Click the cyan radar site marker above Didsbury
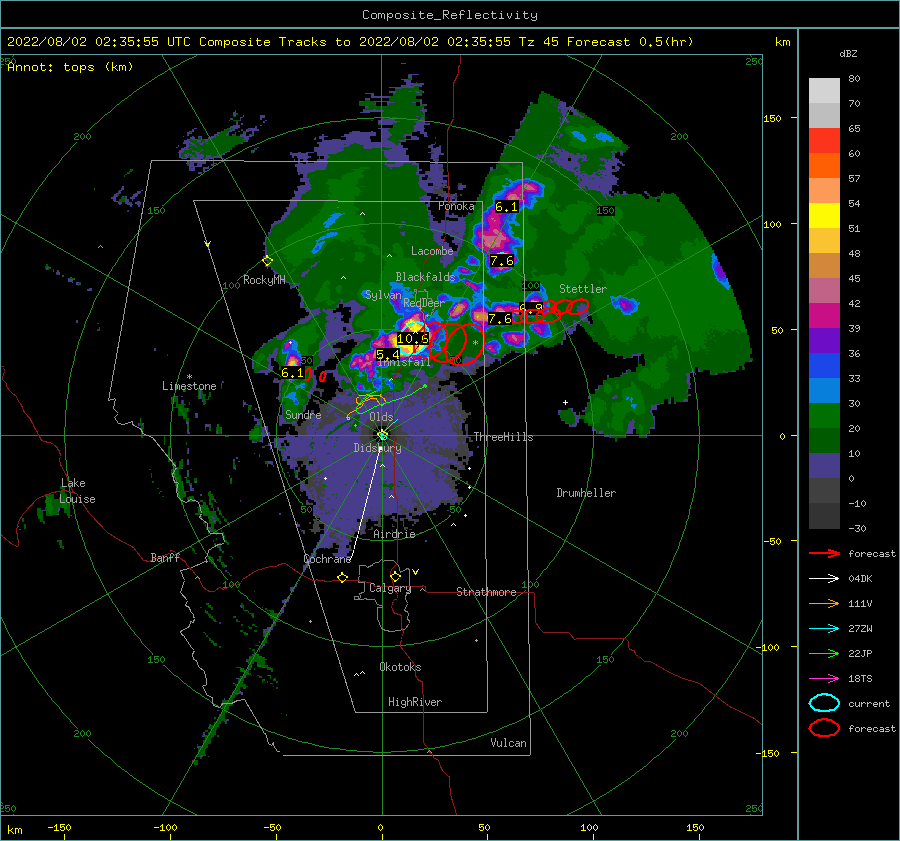 click(383, 436)
